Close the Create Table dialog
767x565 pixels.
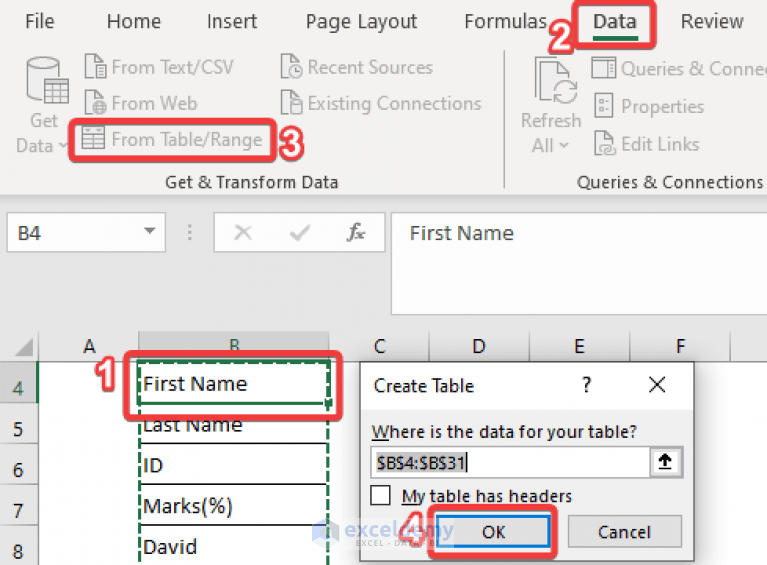coord(656,385)
